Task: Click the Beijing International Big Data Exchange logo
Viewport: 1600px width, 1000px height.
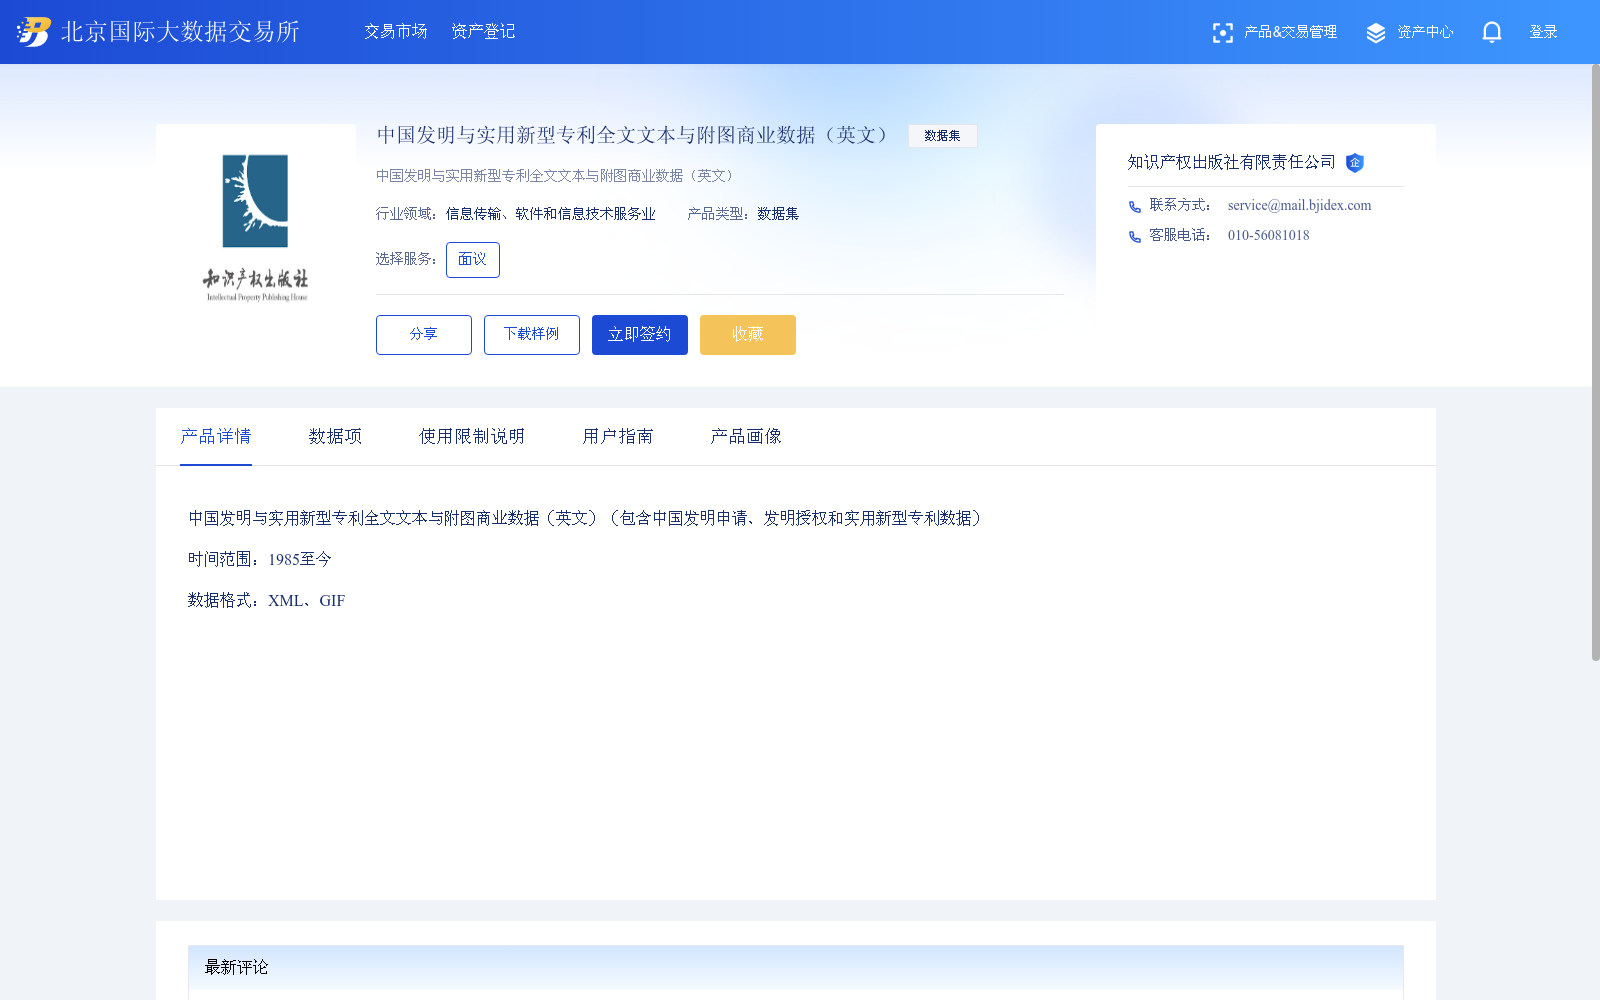Action: pos(33,32)
